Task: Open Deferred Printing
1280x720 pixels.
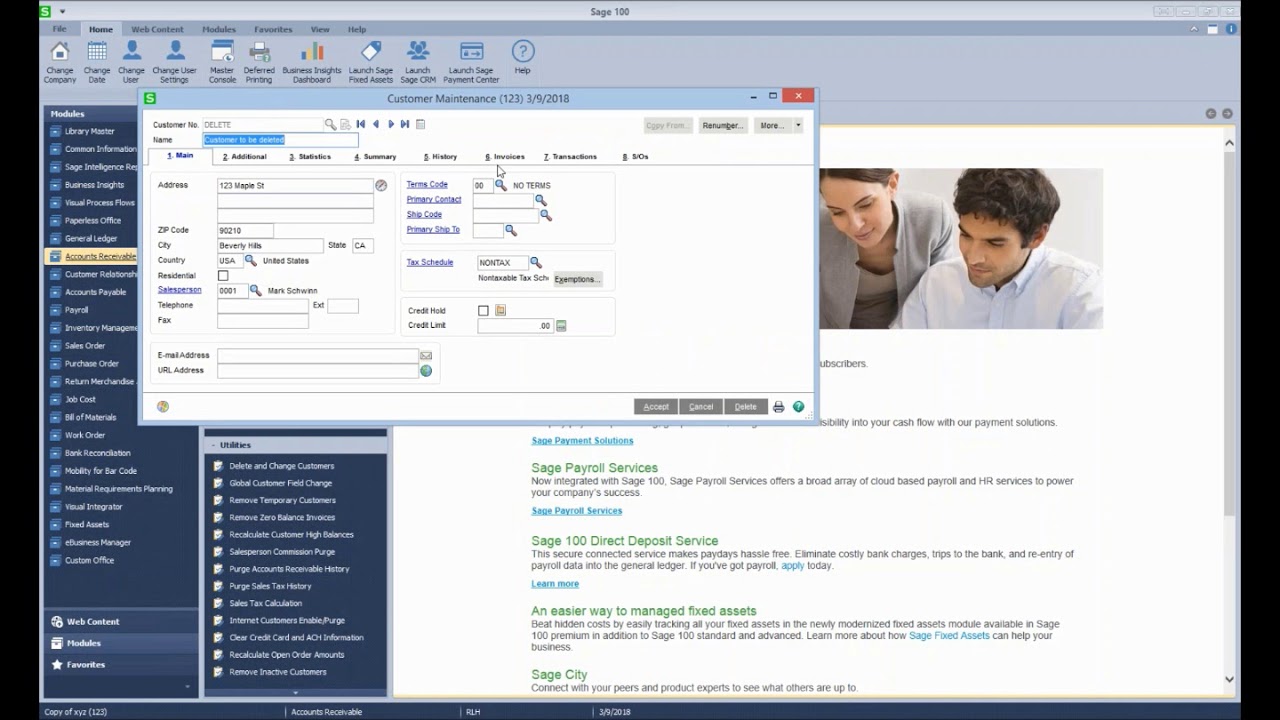Action: (x=259, y=61)
